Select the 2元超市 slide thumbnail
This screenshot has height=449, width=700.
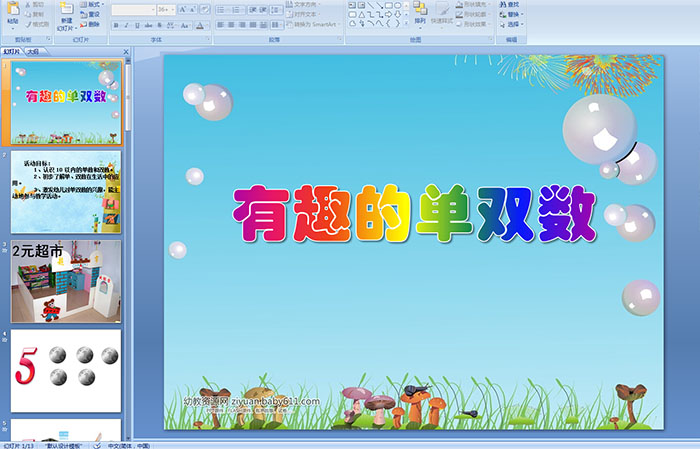tap(66, 279)
